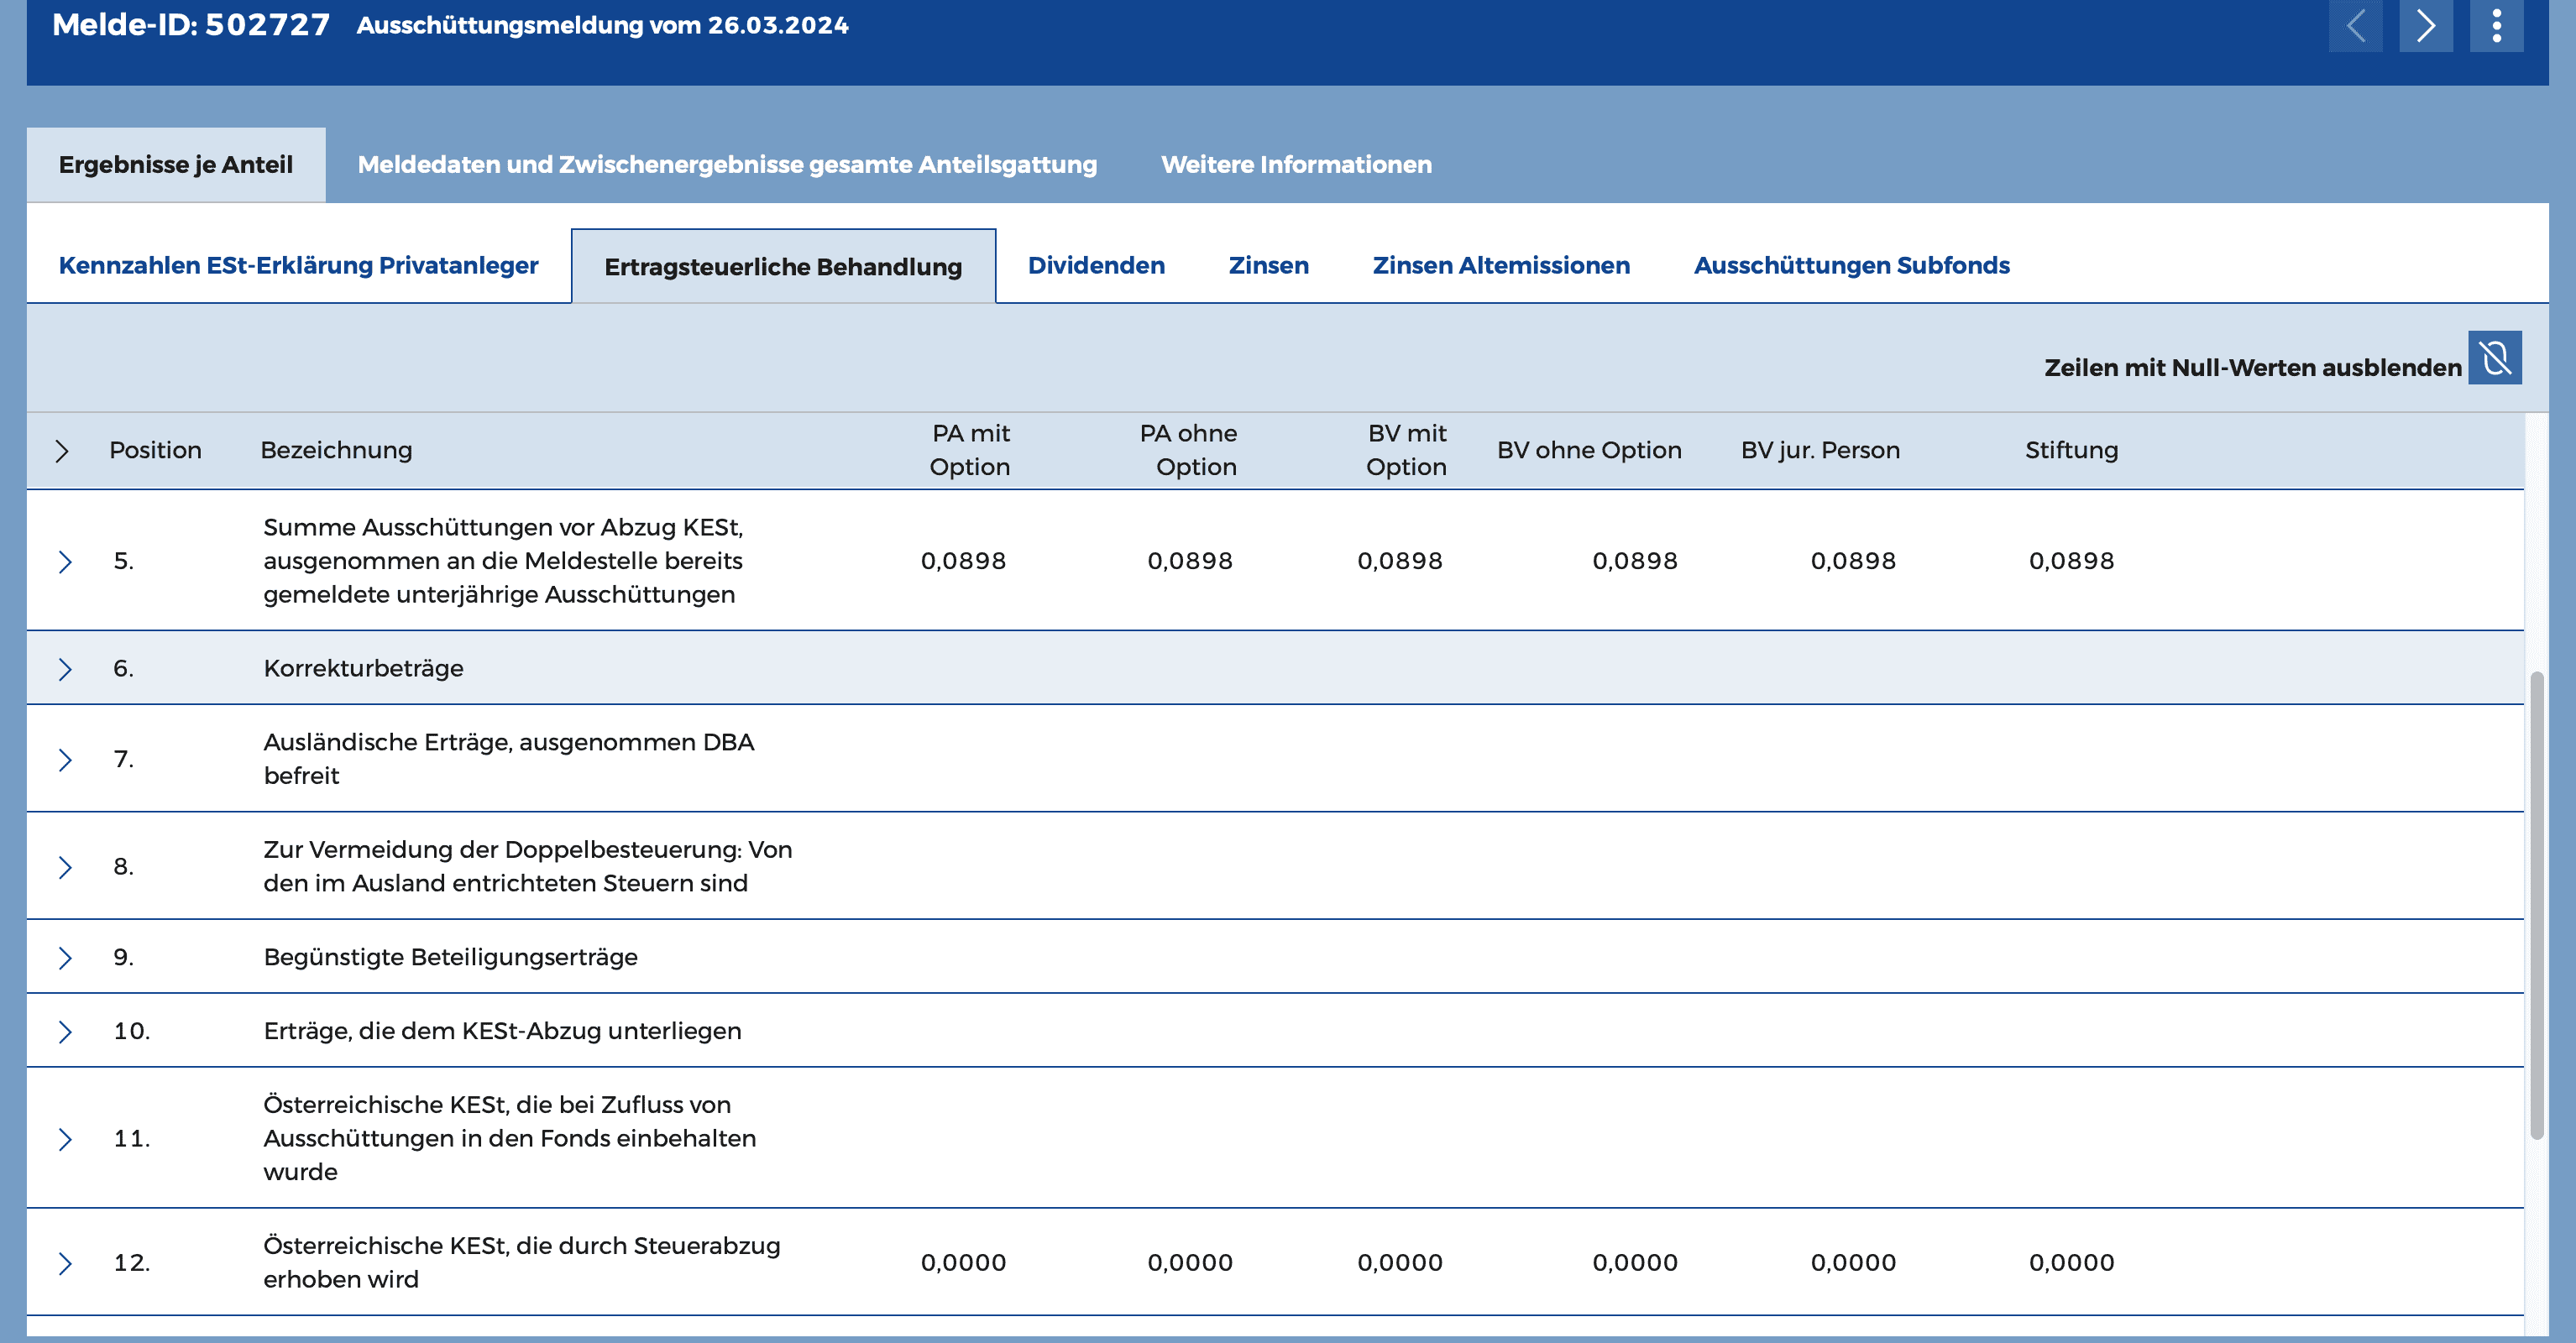Open the Zinsen Altemissionen sub-tab
Image resolution: width=2576 pixels, height=1343 pixels.
(1500, 266)
